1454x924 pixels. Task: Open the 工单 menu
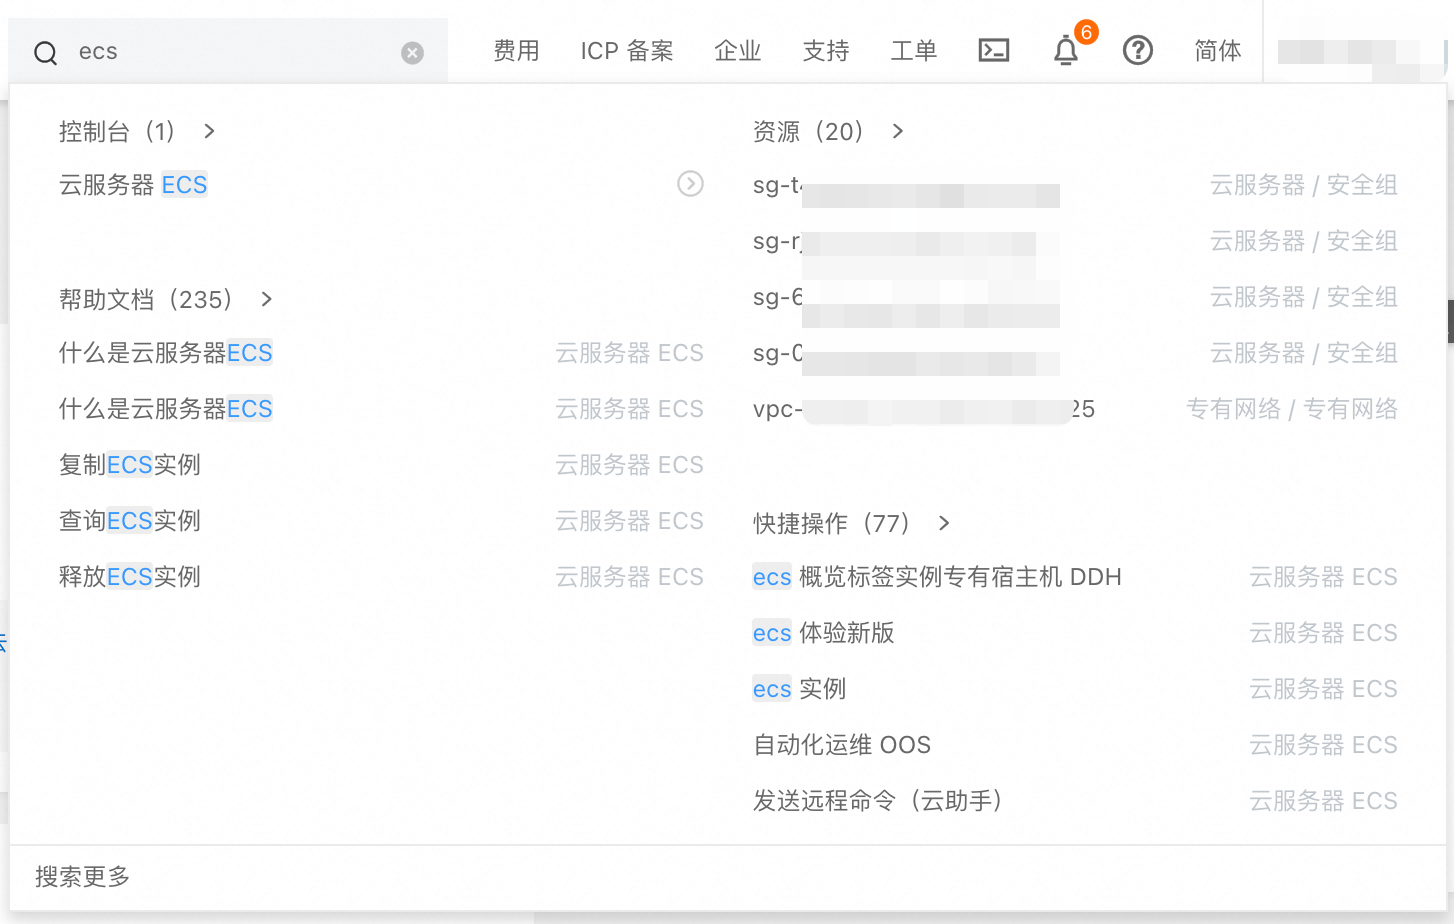914,51
